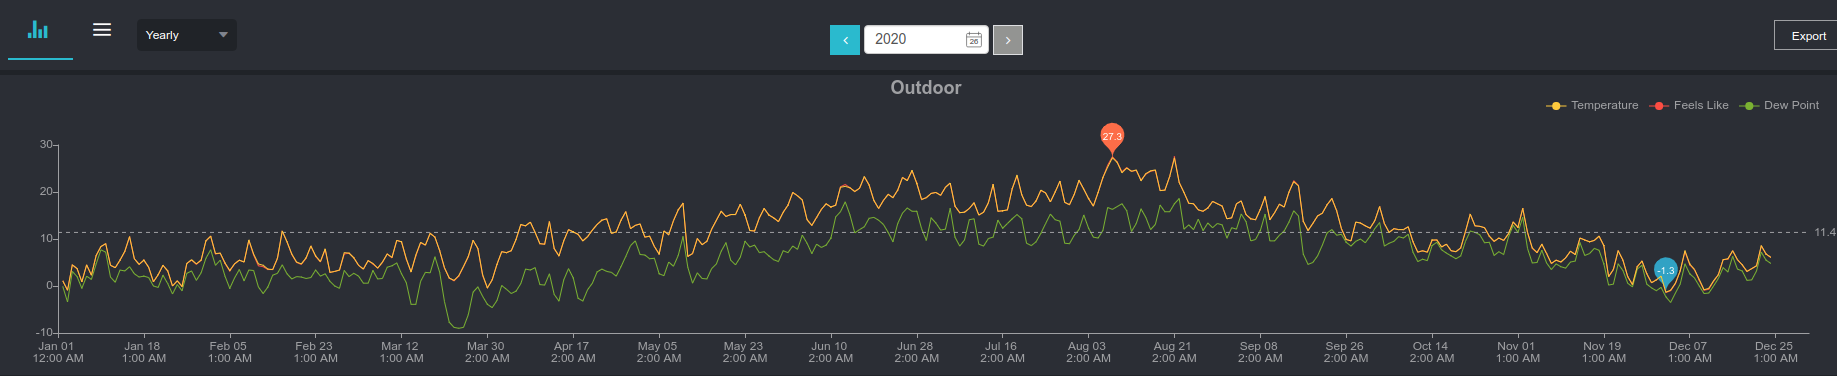Viewport: 1837px width, 376px height.
Task: Toggle the Temperature legend series
Action: 1592,105
